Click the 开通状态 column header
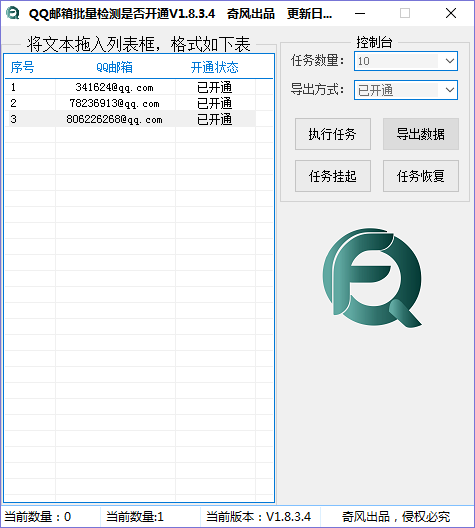 click(x=215, y=67)
